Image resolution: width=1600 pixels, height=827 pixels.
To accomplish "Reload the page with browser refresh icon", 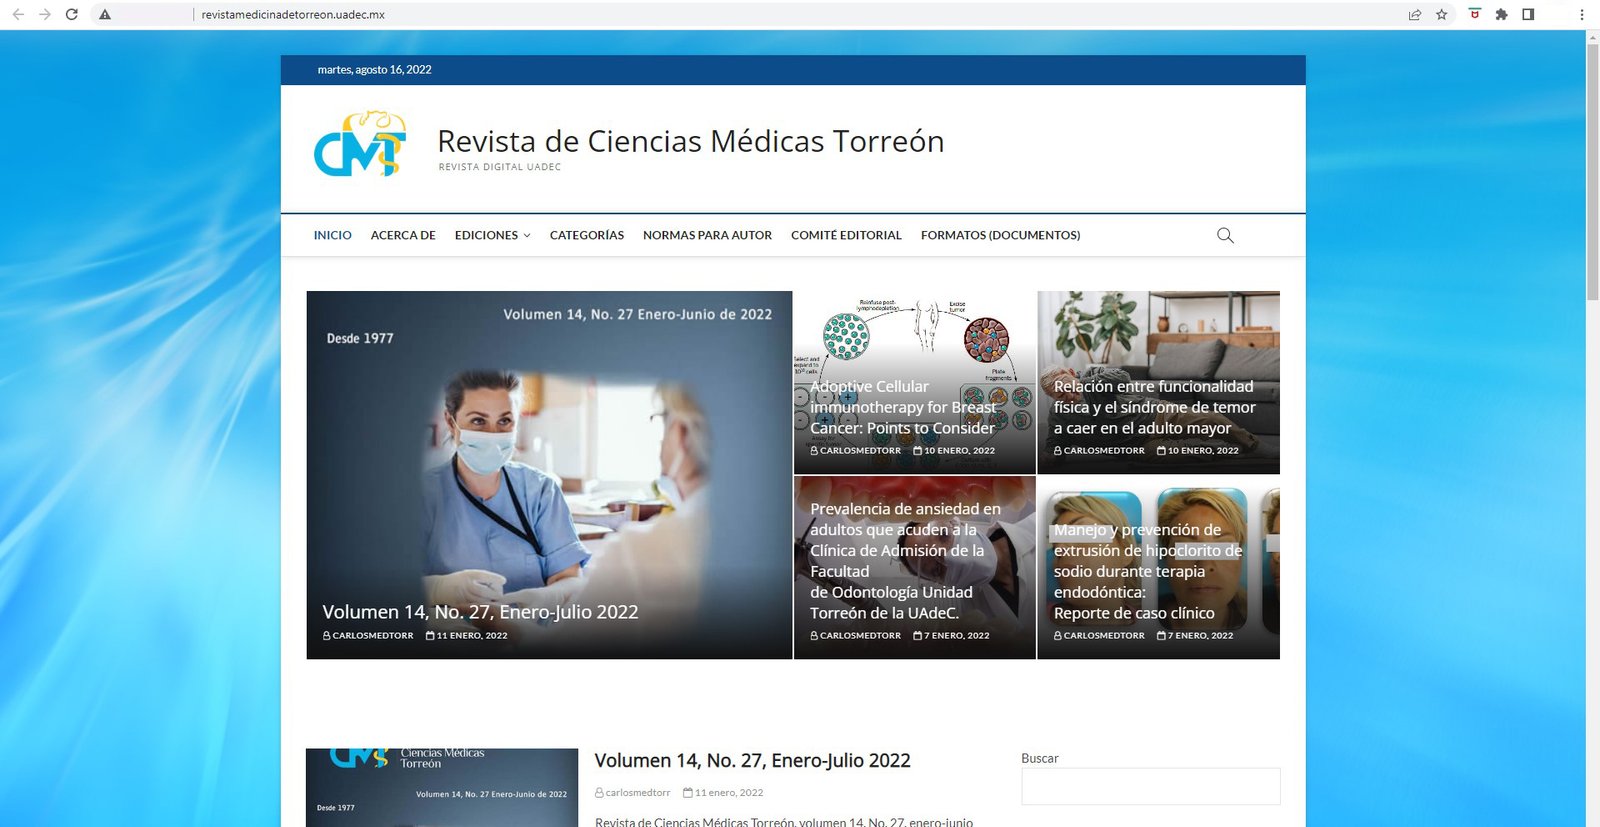I will [72, 15].
